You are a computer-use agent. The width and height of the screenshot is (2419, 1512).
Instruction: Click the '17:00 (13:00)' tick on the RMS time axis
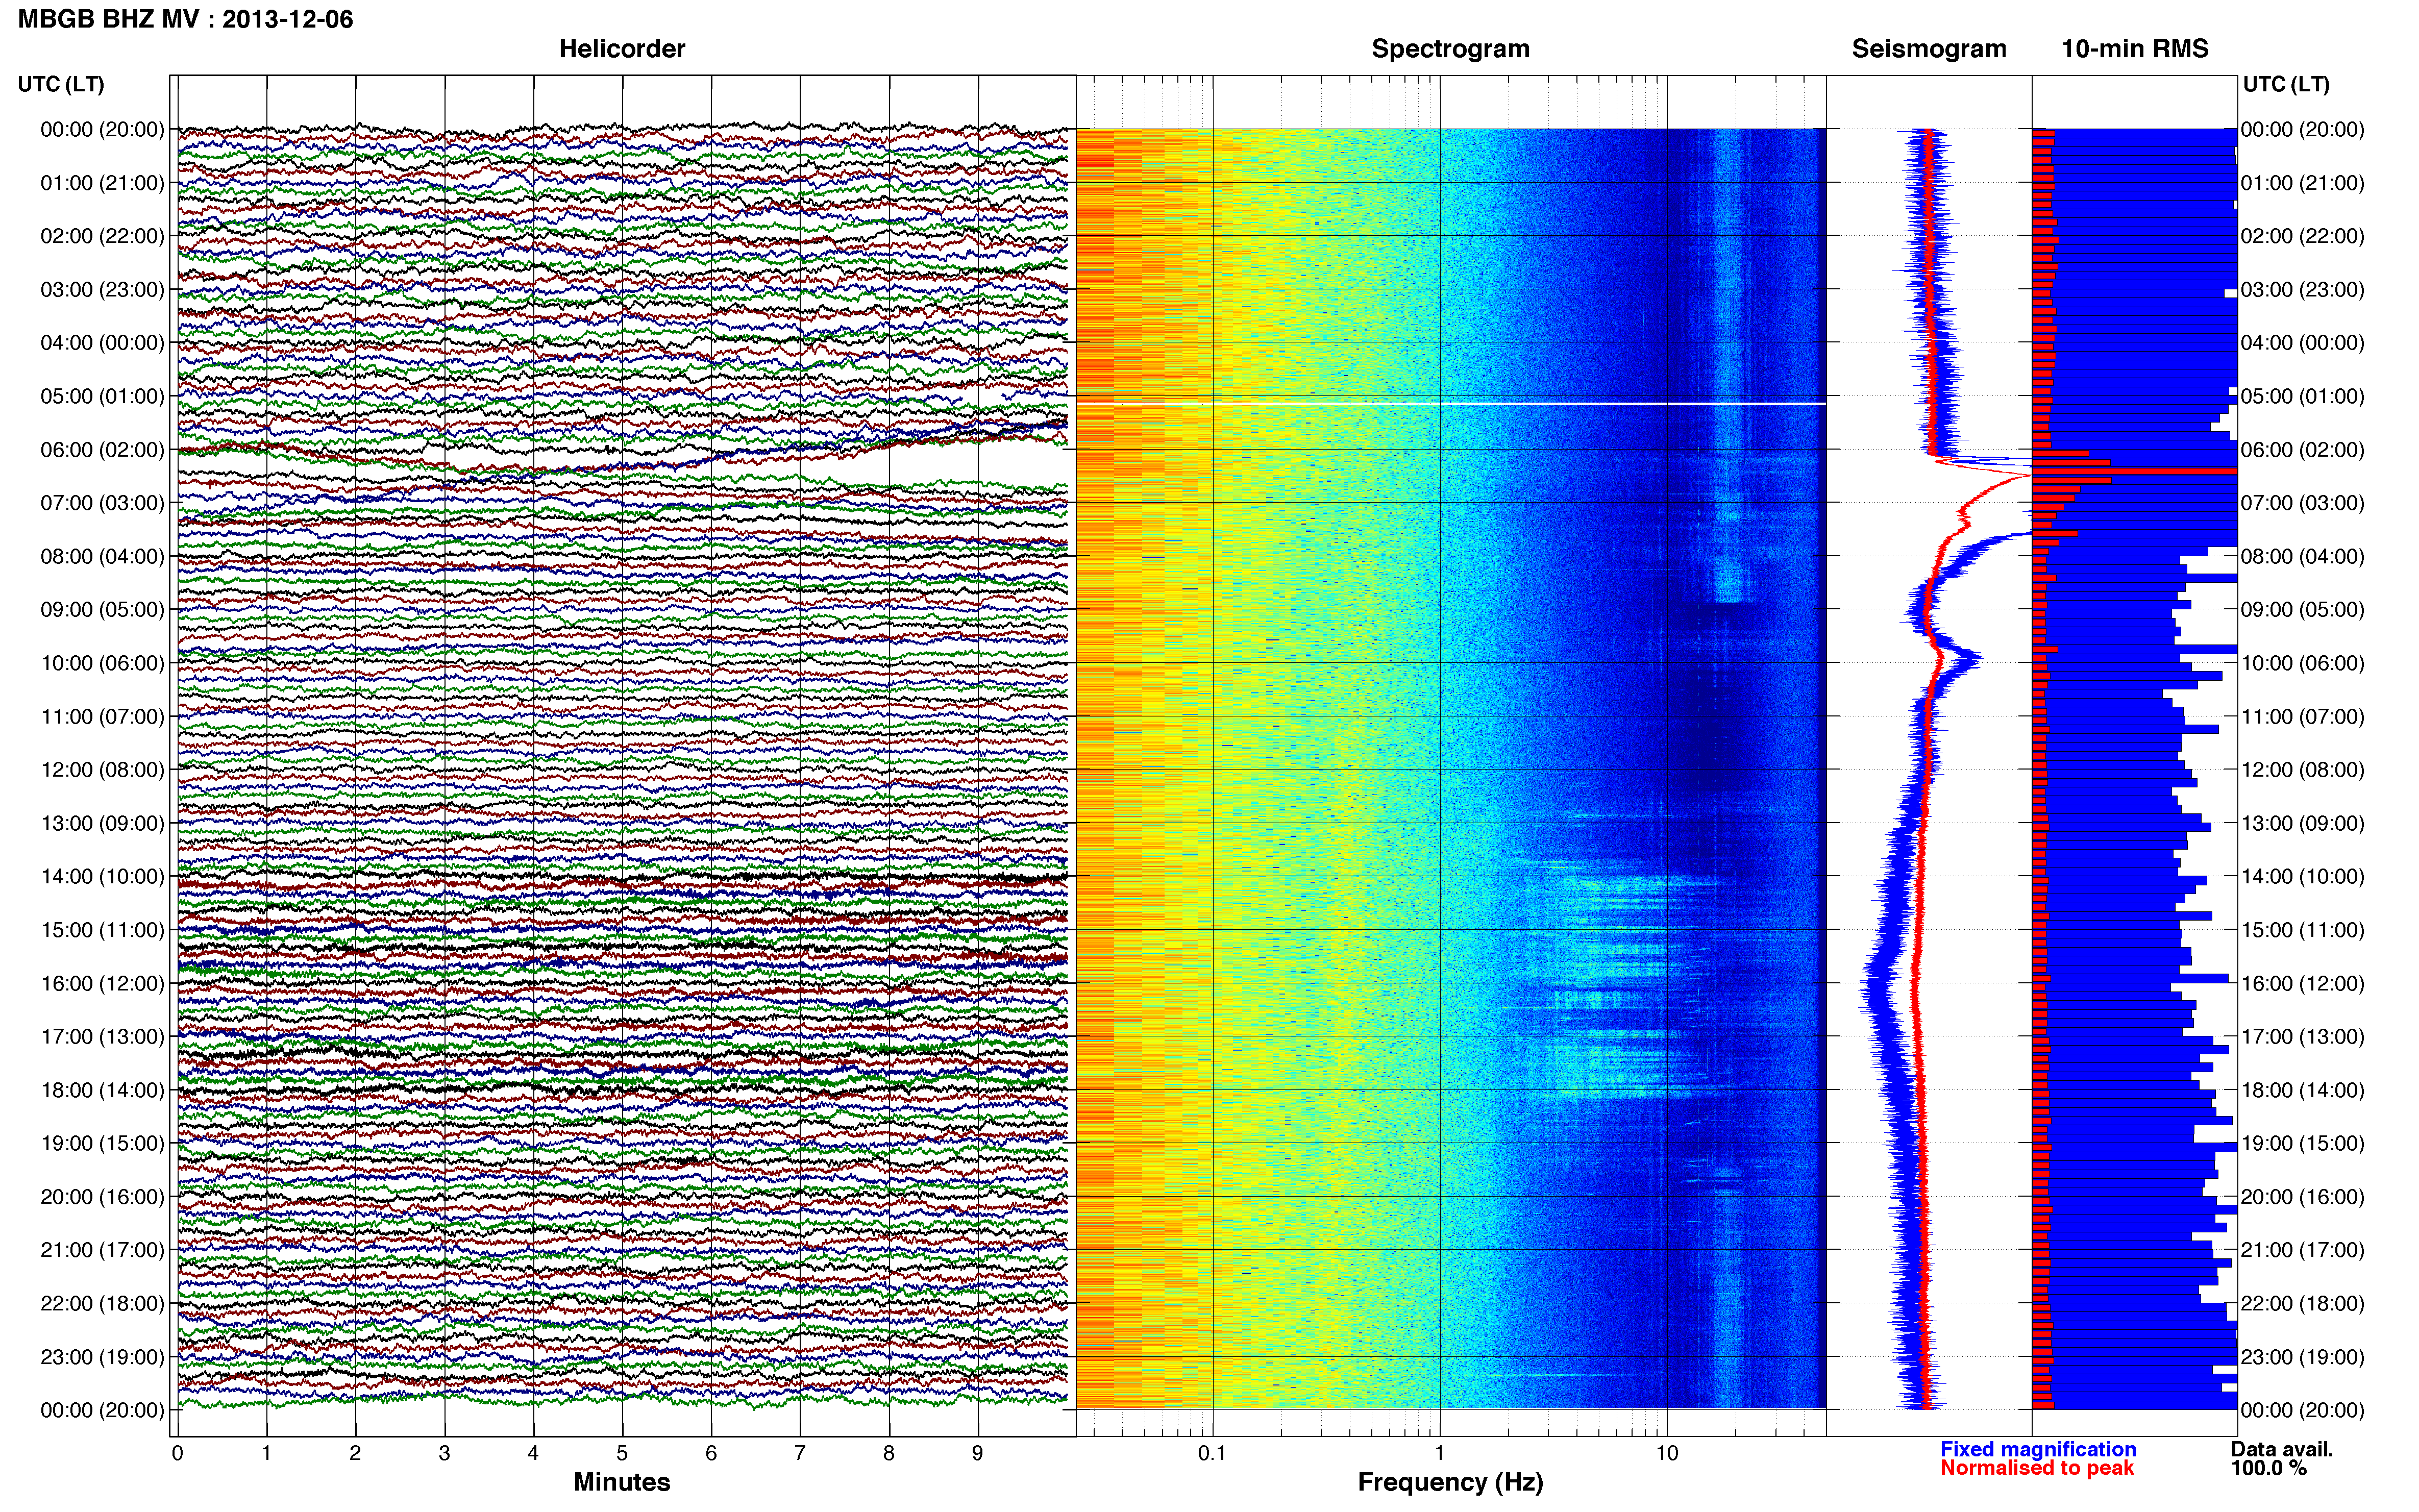(x=2303, y=1037)
